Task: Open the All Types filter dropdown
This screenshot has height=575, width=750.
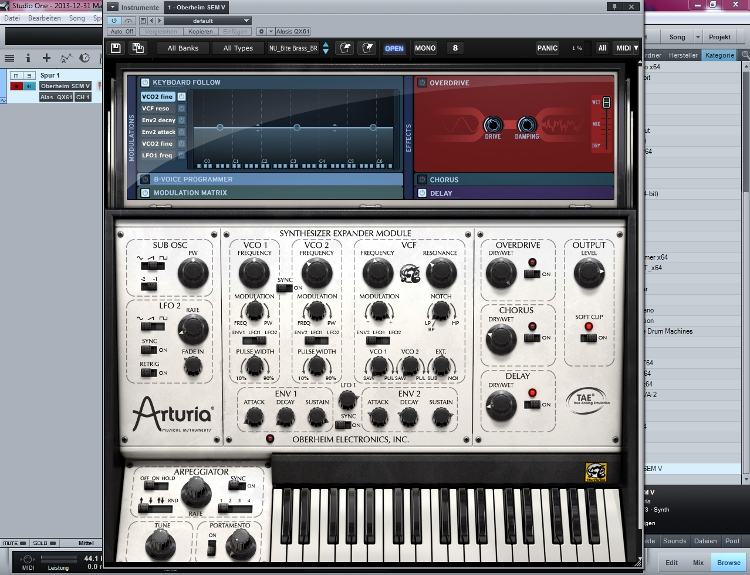Action: pyautogui.click(x=238, y=48)
